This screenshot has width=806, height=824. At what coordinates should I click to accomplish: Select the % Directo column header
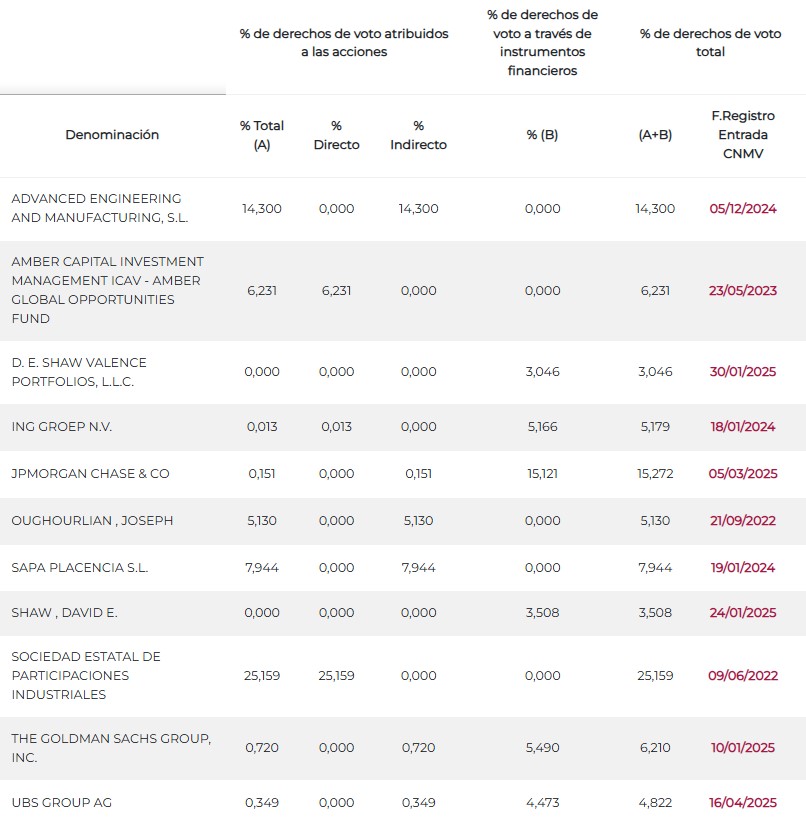pyautogui.click(x=336, y=135)
